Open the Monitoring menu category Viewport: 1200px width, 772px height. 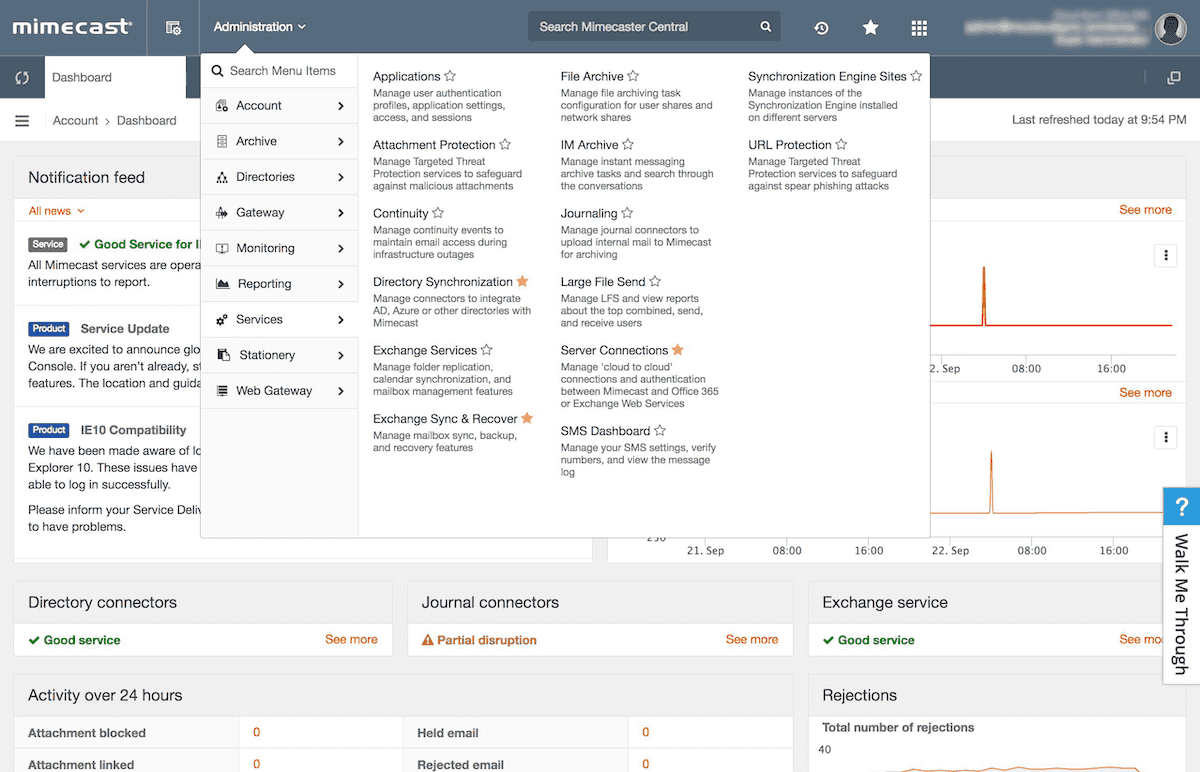coord(279,248)
